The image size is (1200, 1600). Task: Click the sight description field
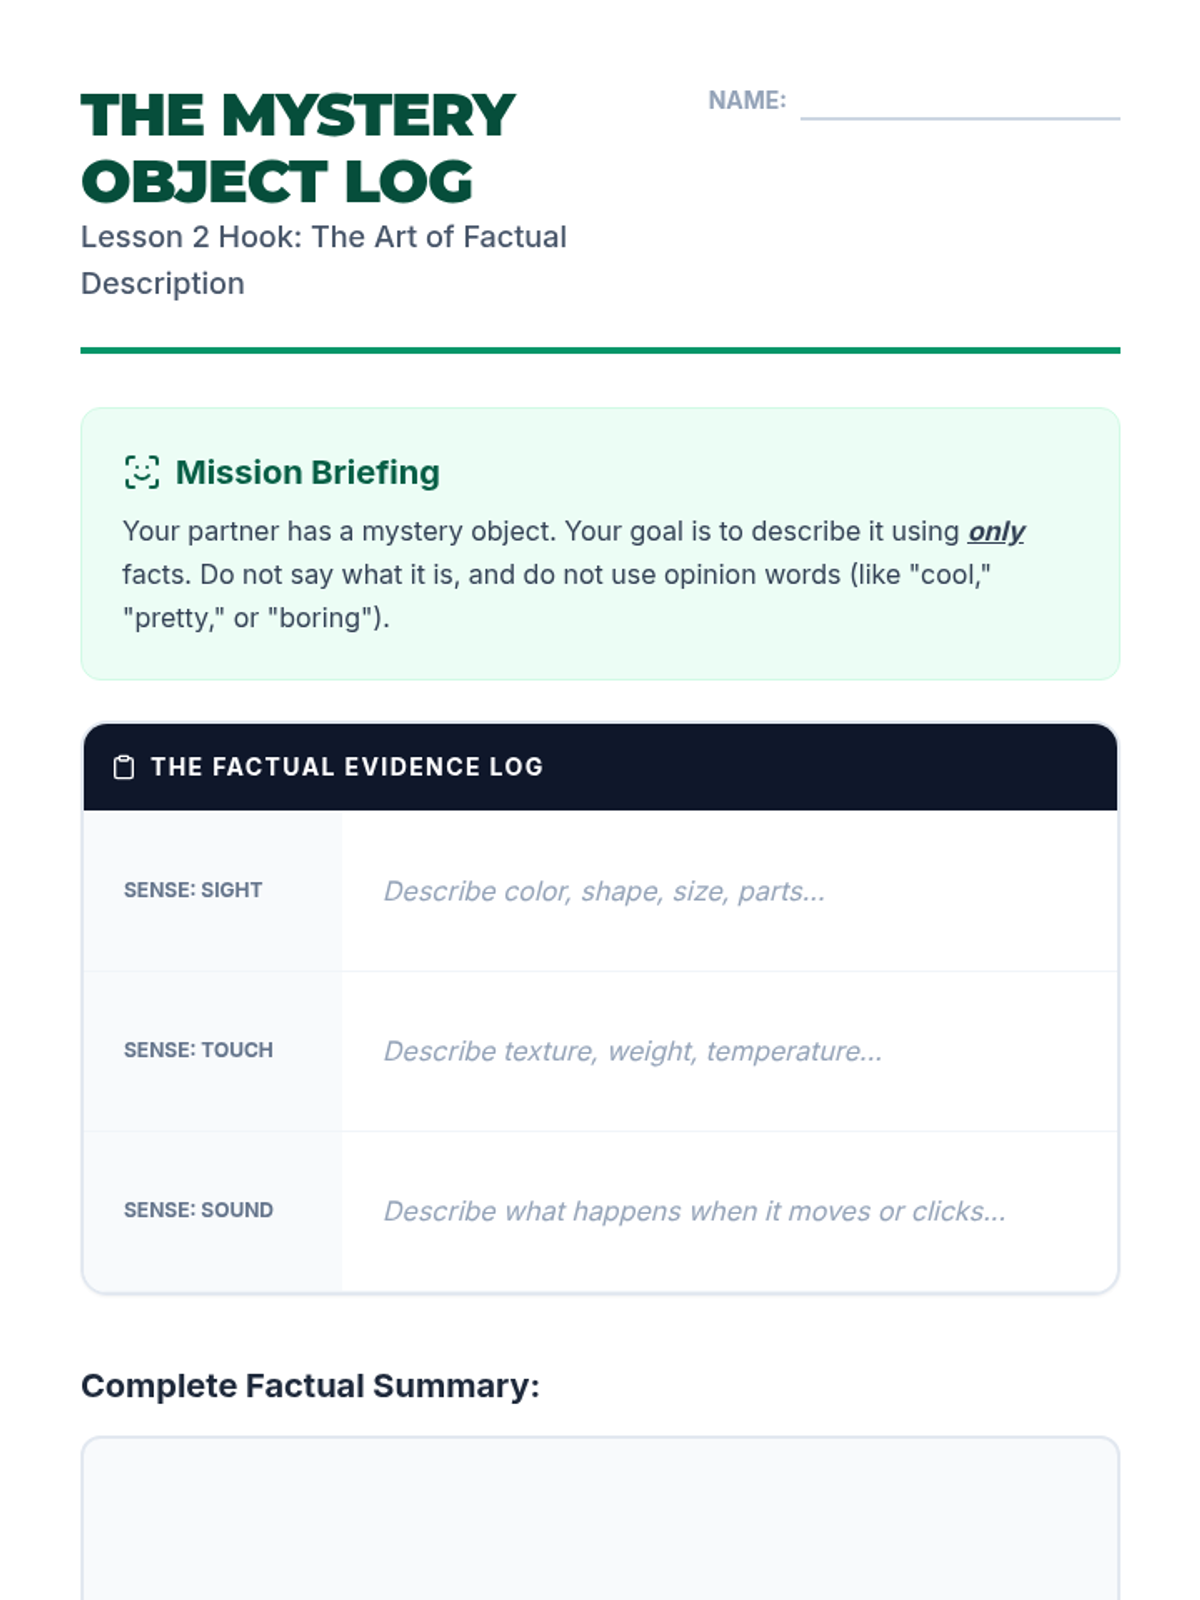click(728, 891)
